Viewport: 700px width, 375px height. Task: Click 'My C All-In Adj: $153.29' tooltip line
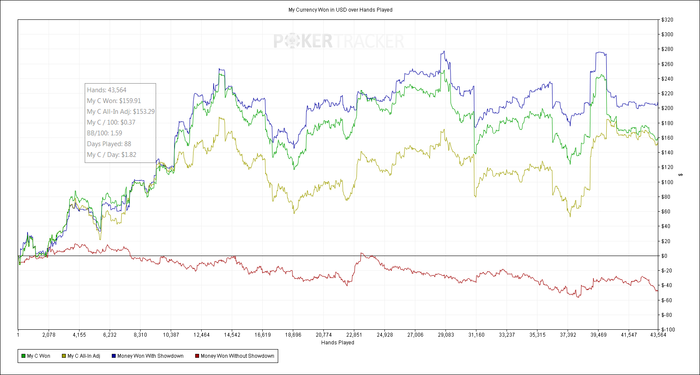pyautogui.click(x=121, y=112)
